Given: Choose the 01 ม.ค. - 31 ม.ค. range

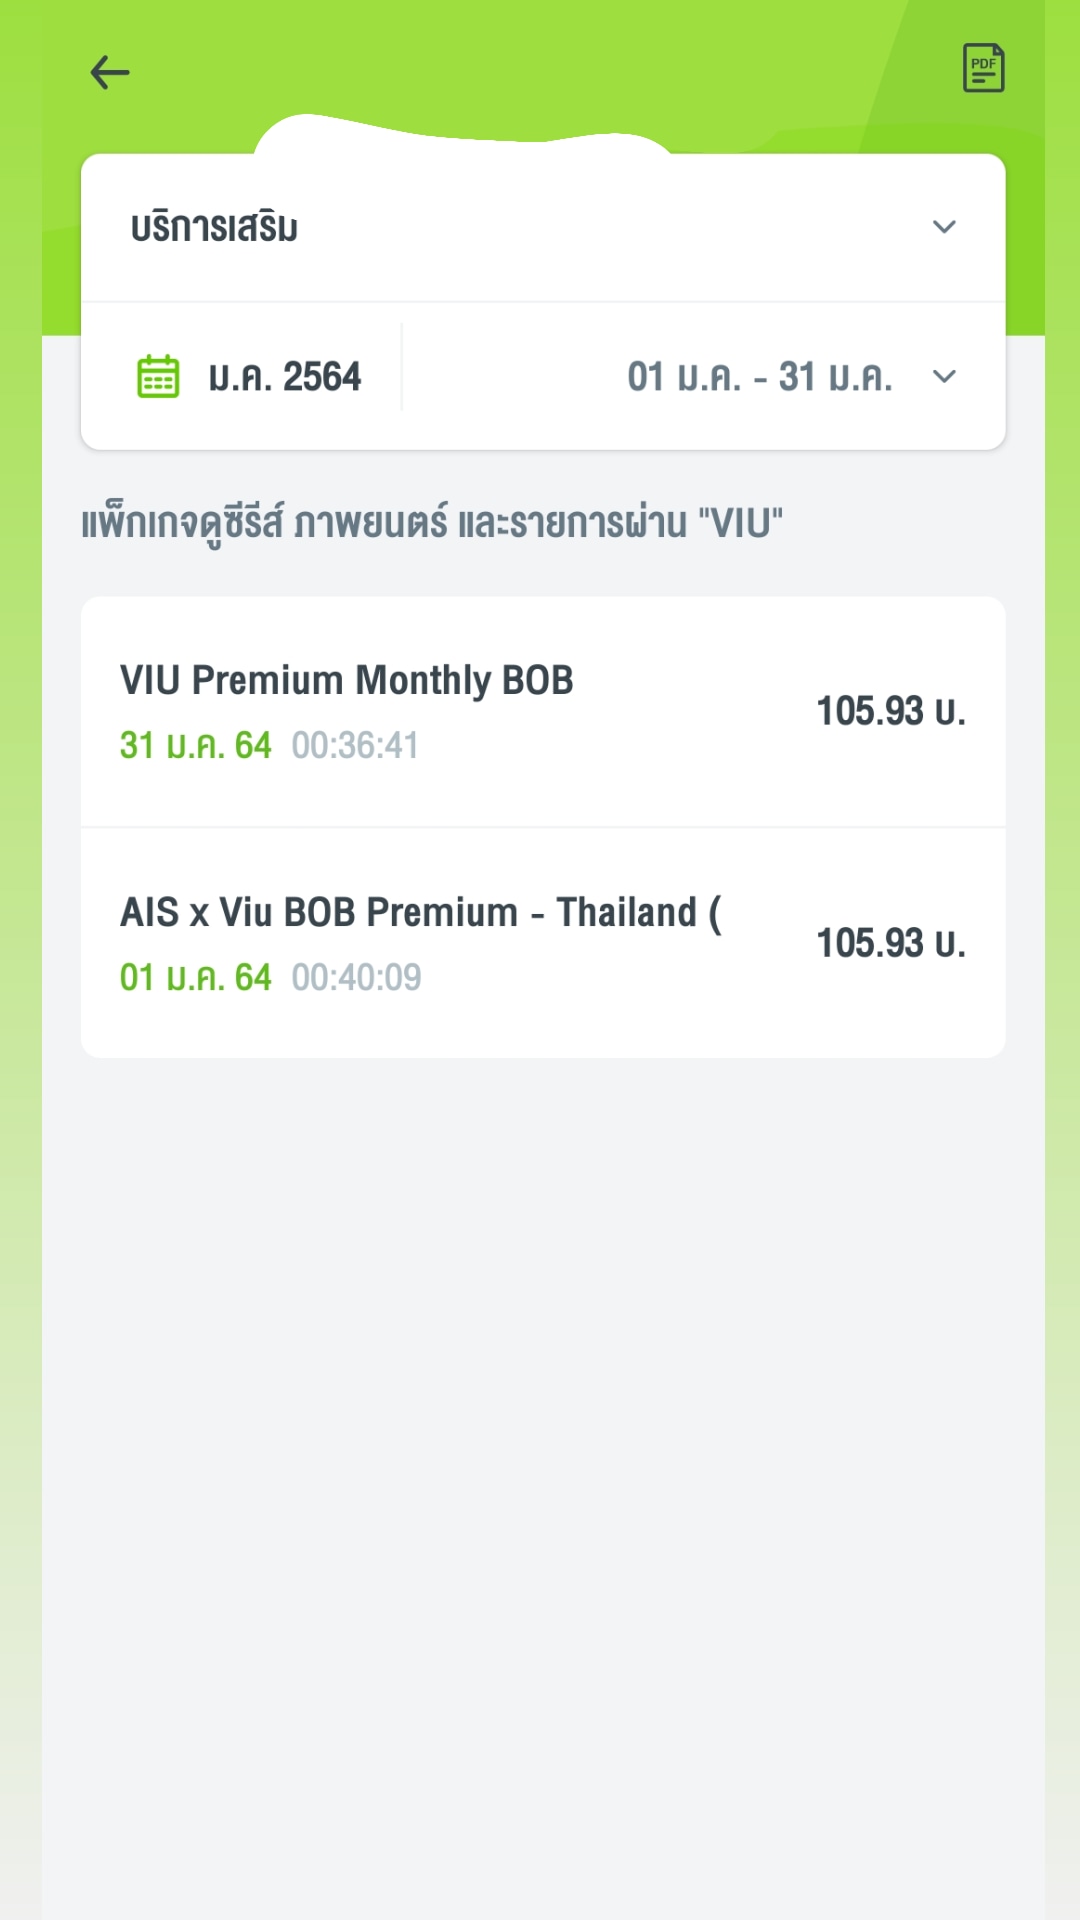Looking at the screenshot, I should [759, 377].
